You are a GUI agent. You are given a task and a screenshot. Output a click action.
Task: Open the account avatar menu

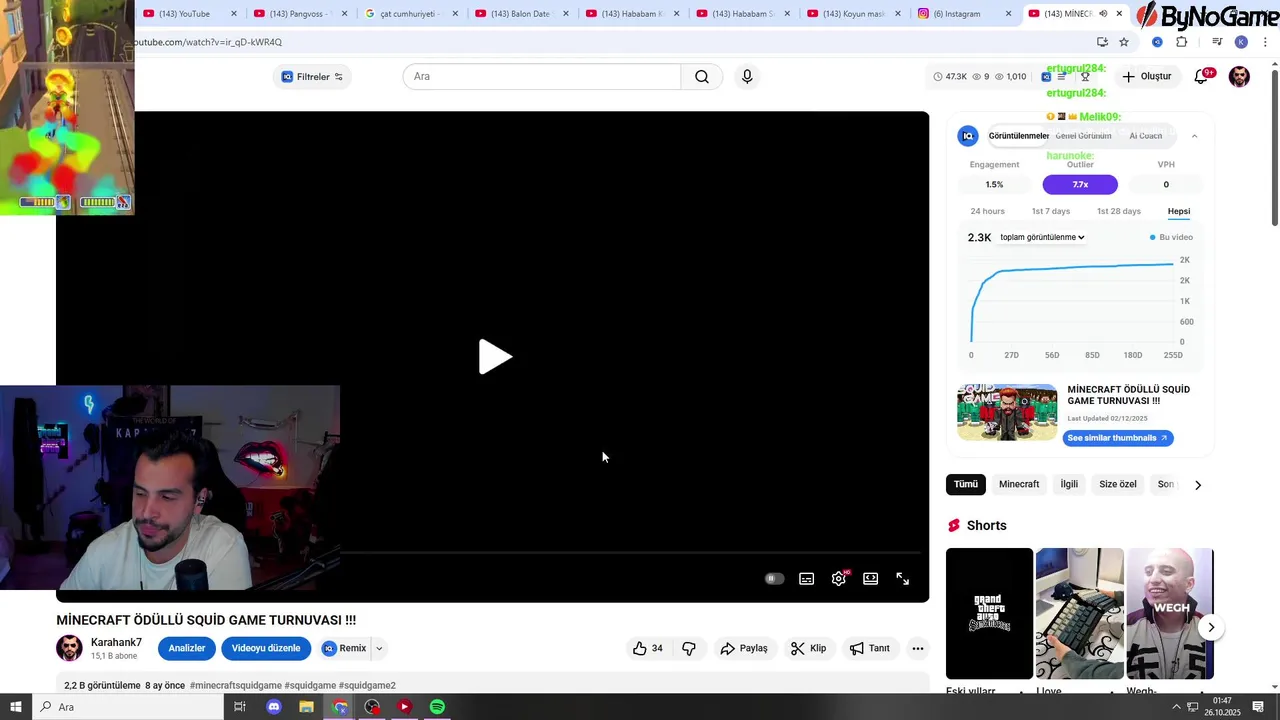pyautogui.click(x=1239, y=77)
